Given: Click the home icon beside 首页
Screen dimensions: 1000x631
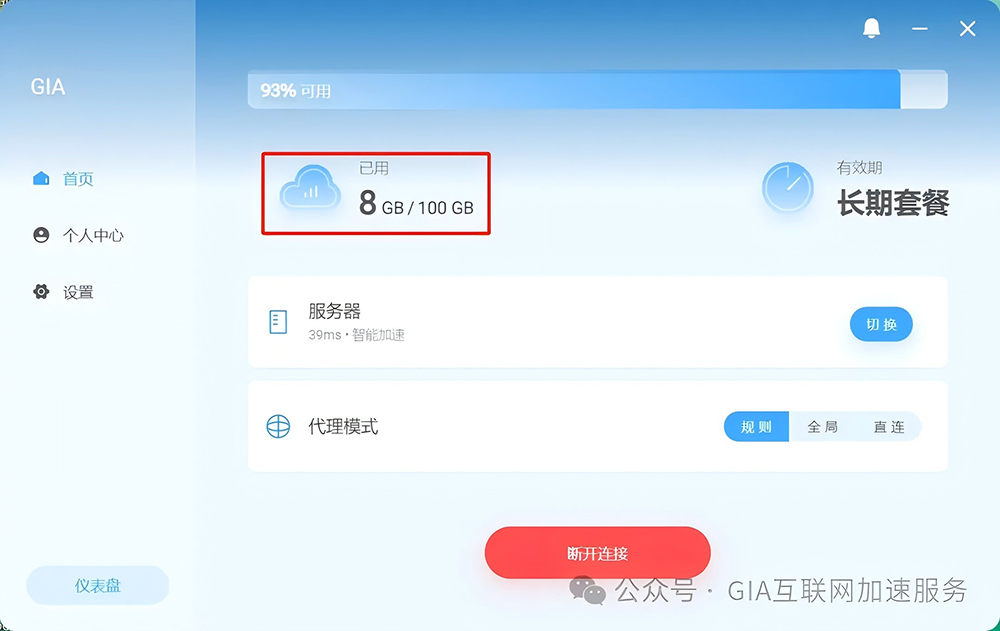Looking at the screenshot, I should [41, 179].
